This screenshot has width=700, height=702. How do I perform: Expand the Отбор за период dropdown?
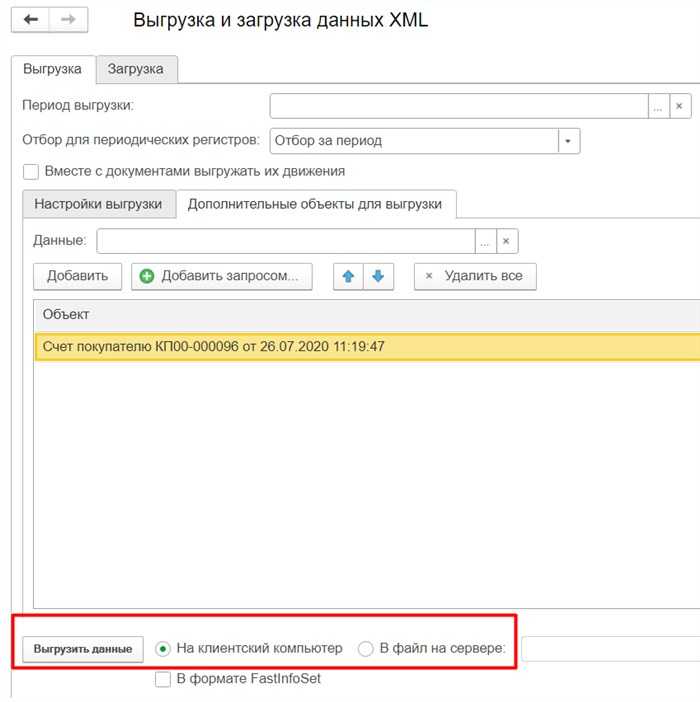pos(568,141)
